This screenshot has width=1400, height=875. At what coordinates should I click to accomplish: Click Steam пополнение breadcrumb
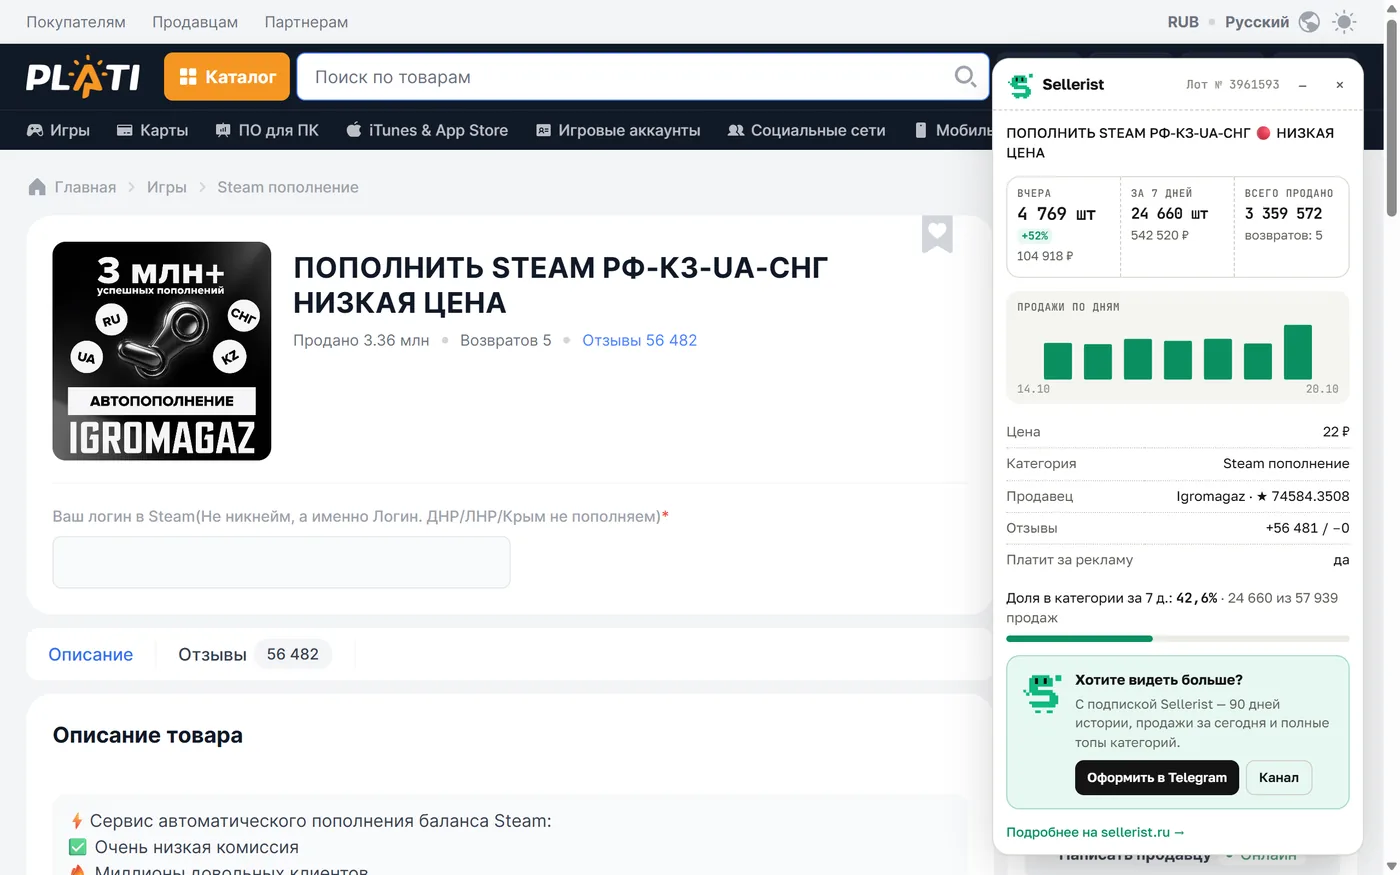[288, 187]
